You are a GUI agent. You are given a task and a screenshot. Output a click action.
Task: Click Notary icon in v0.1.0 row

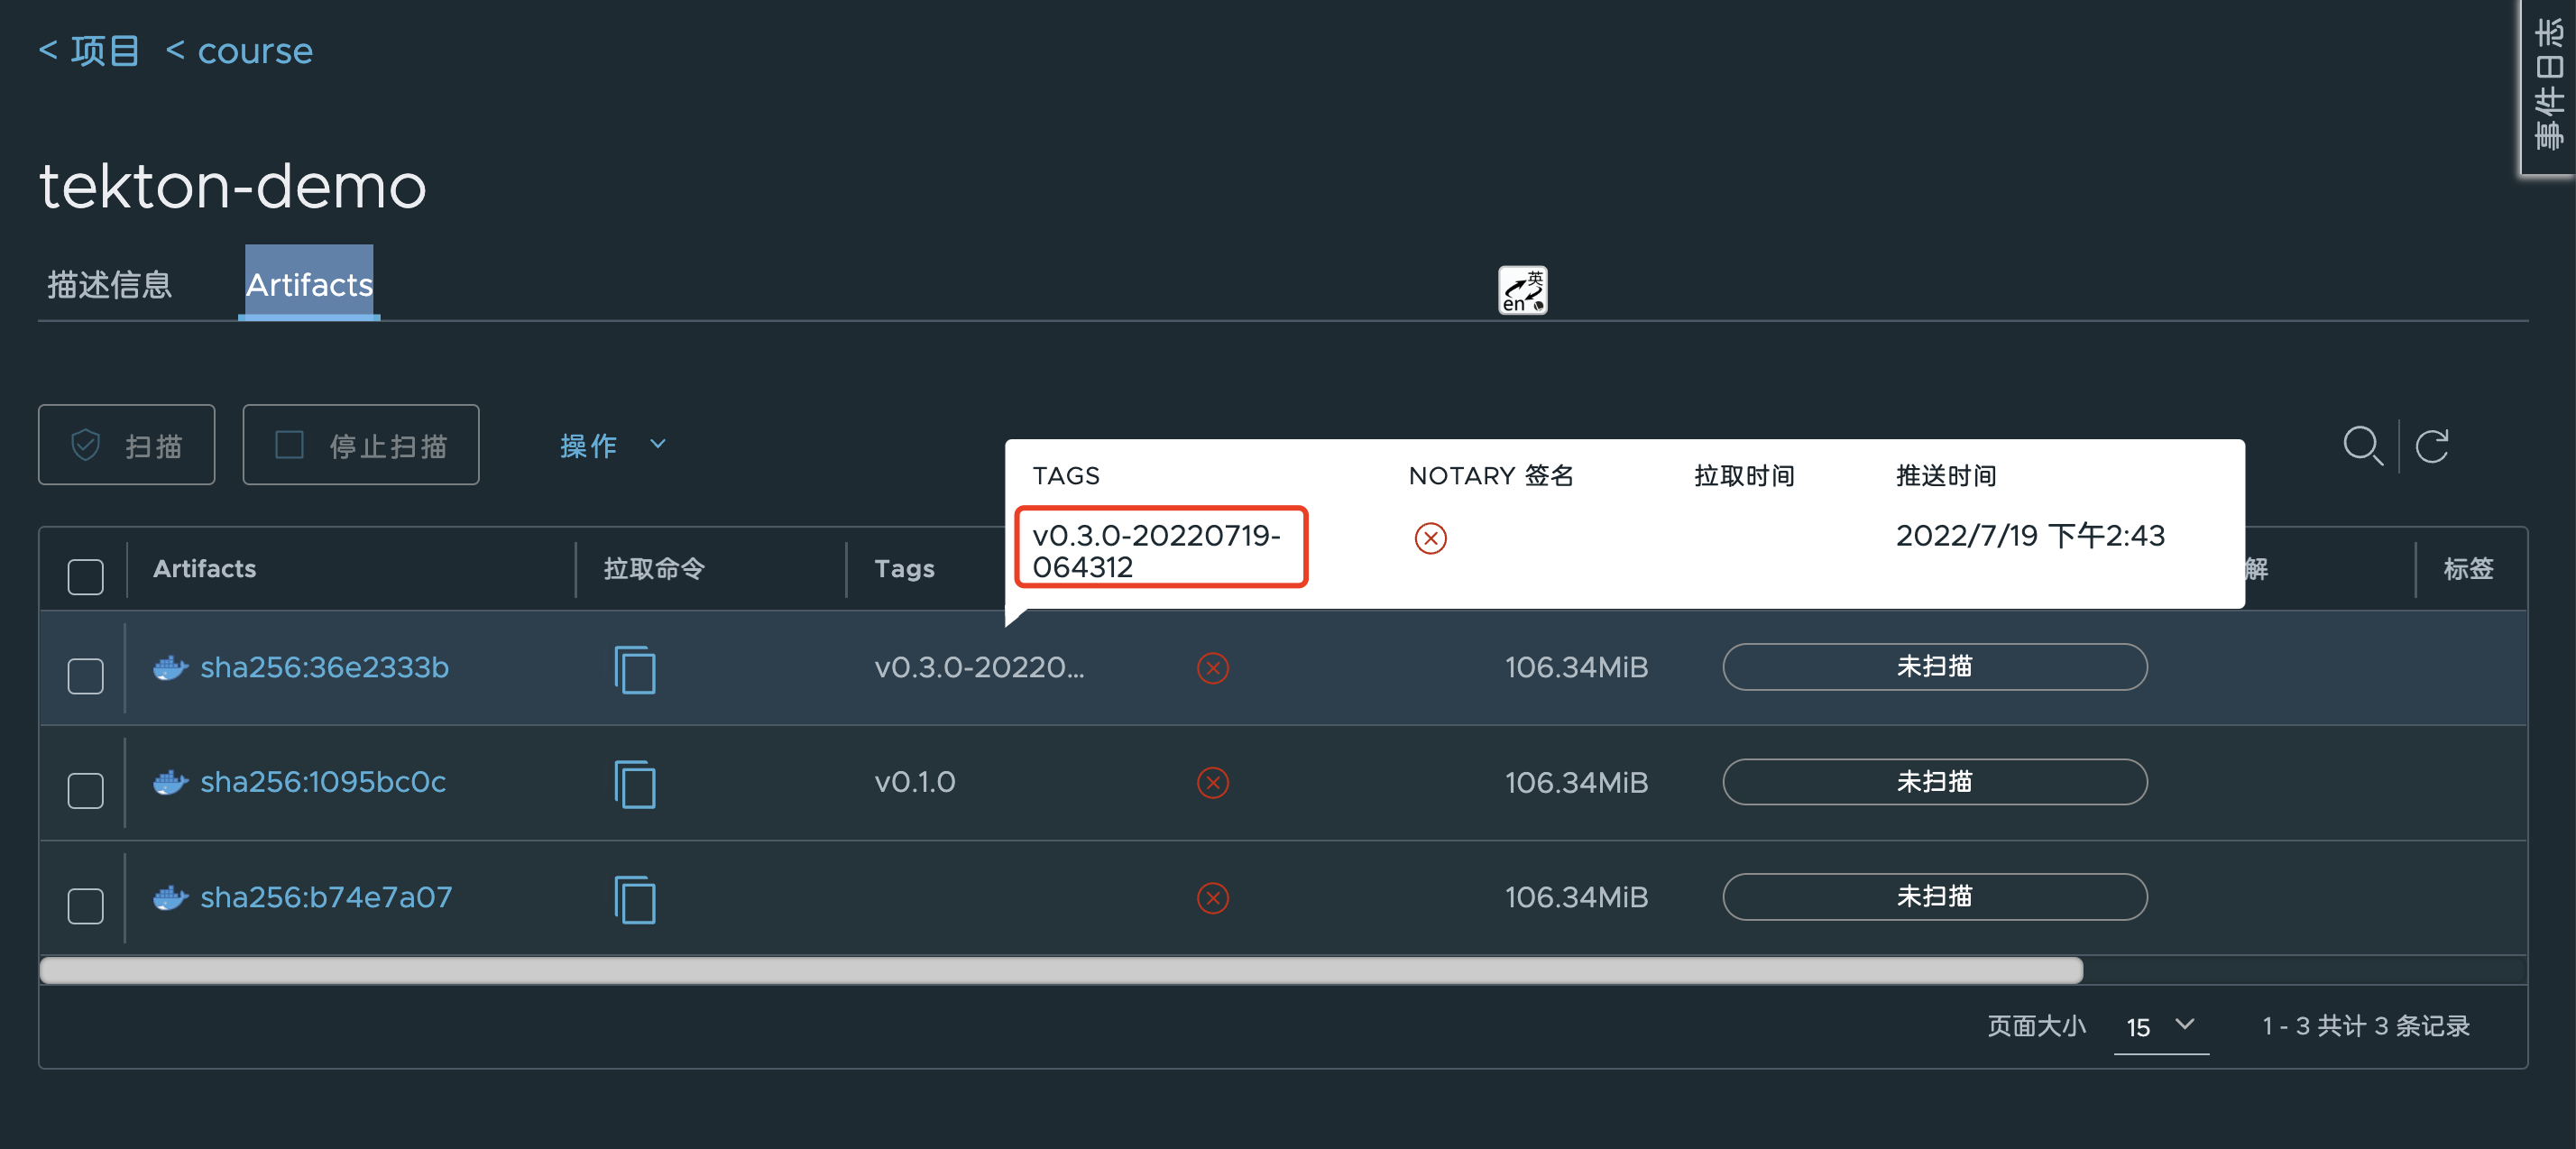click(1212, 782)
